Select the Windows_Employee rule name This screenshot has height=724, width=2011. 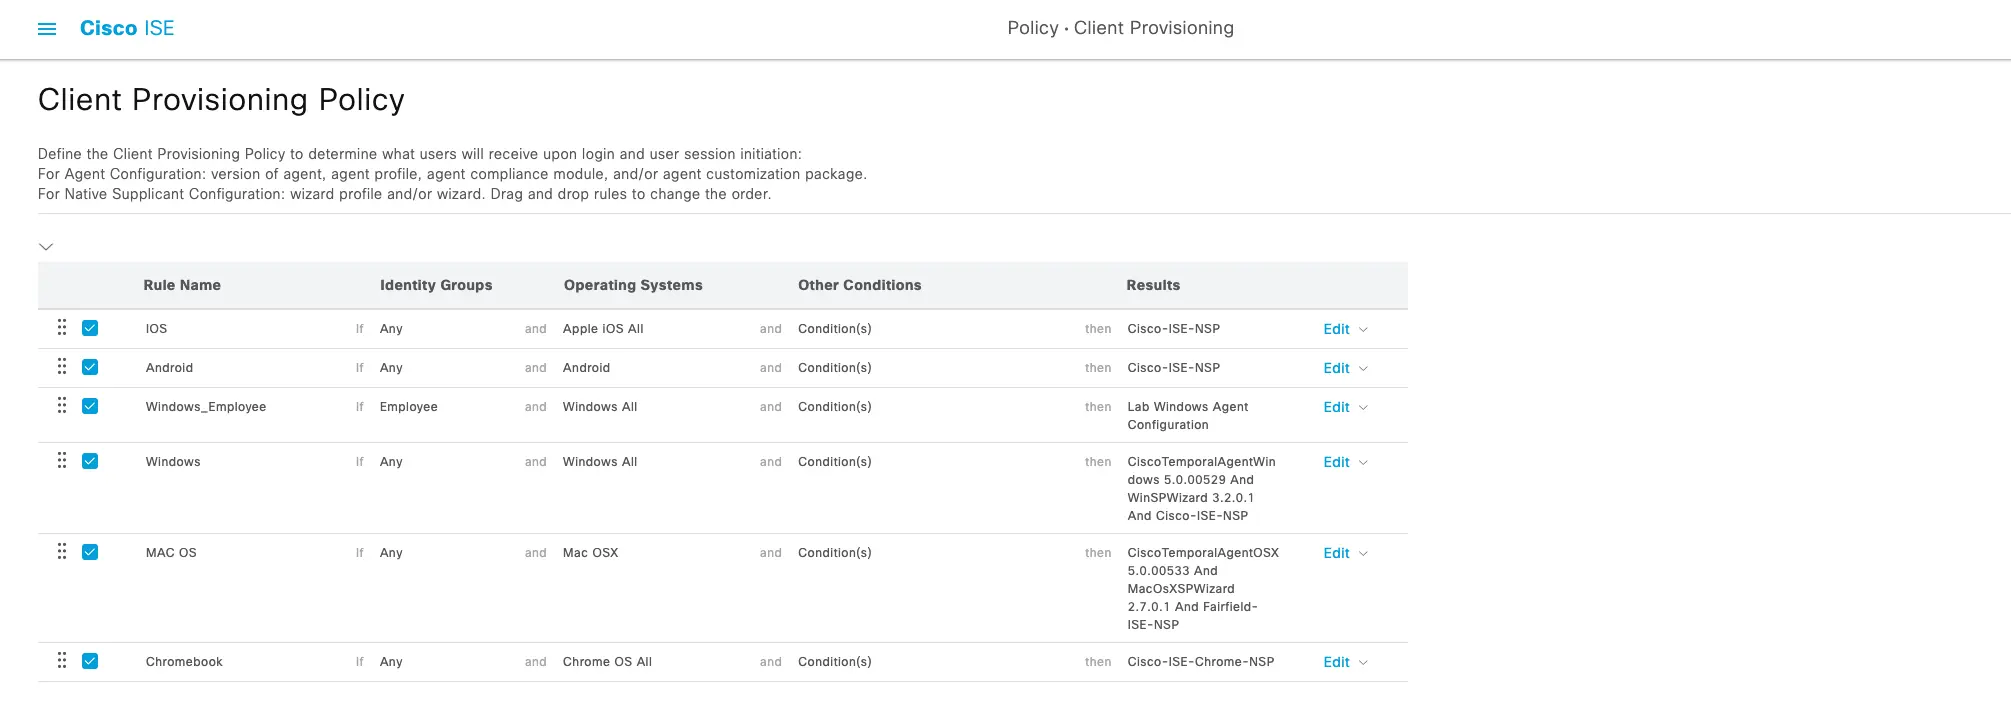coord(206,407)
